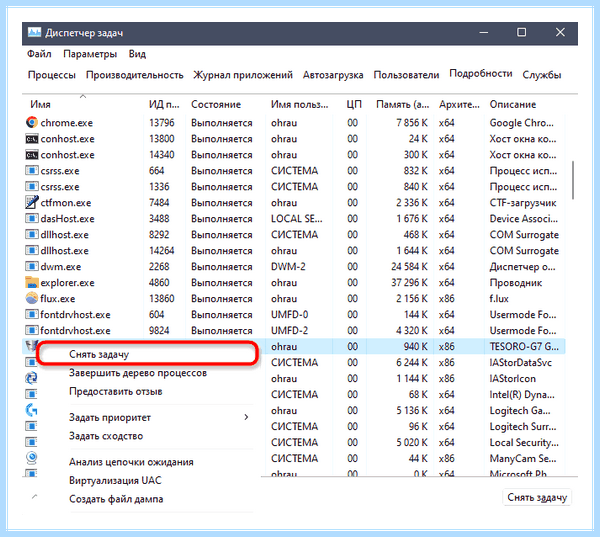This screenshot has width=600, height=537.
Task: Click the Проводник description cell
Action: pos(515,283)
